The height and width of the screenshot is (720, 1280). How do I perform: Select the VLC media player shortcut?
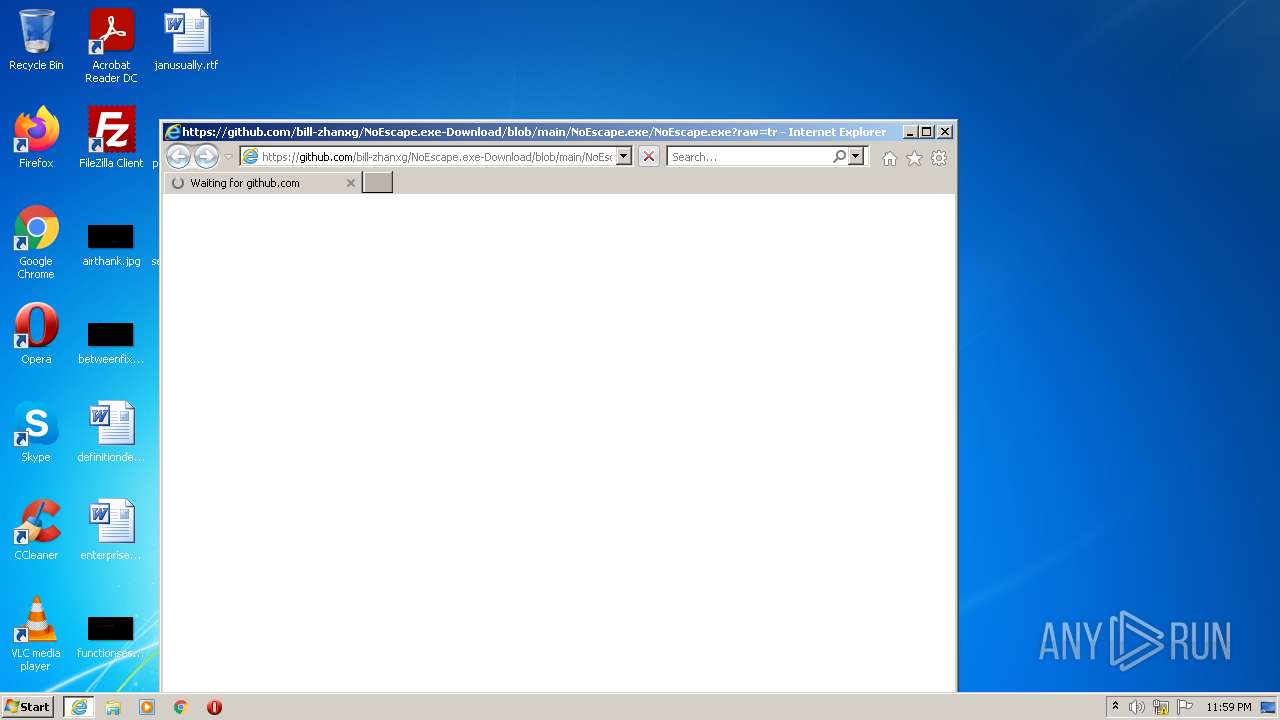coord(36,634)
